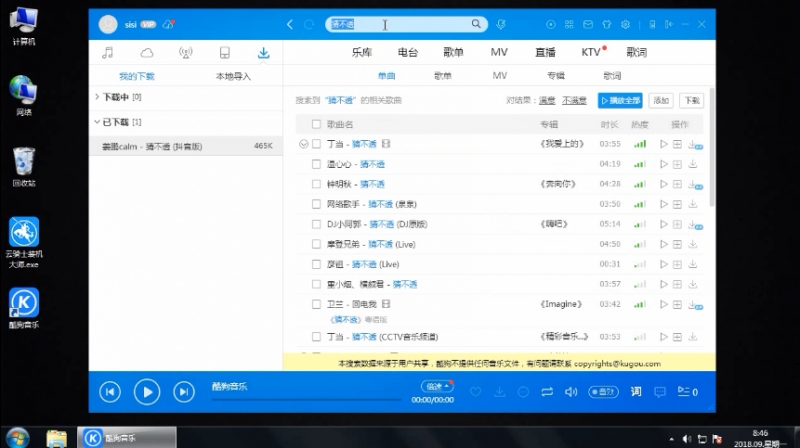Check the 钟明秋 - 猜不透 checkbox
800x448 pixels.
(x=316, y=184)
